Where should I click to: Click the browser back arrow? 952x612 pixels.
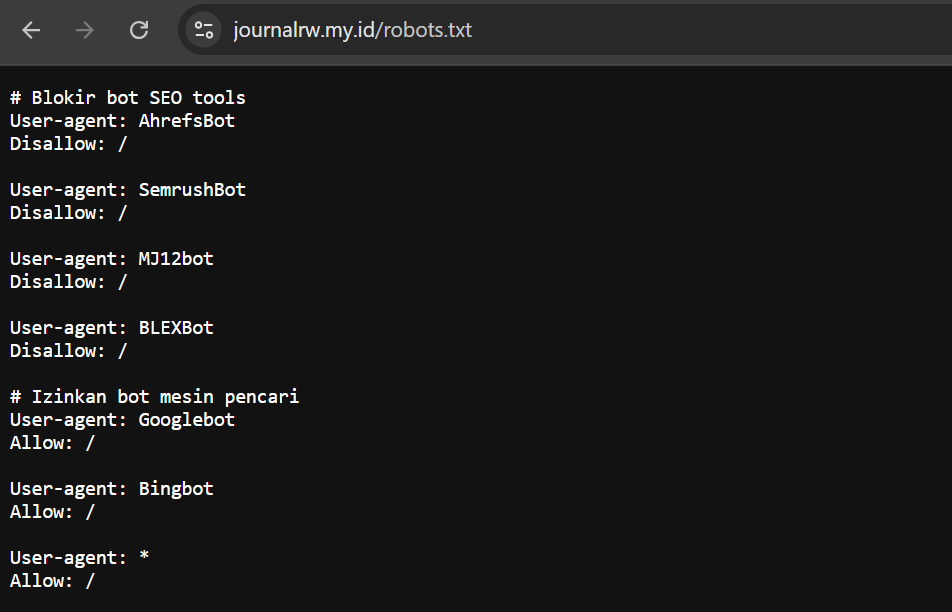pos(31,30)
